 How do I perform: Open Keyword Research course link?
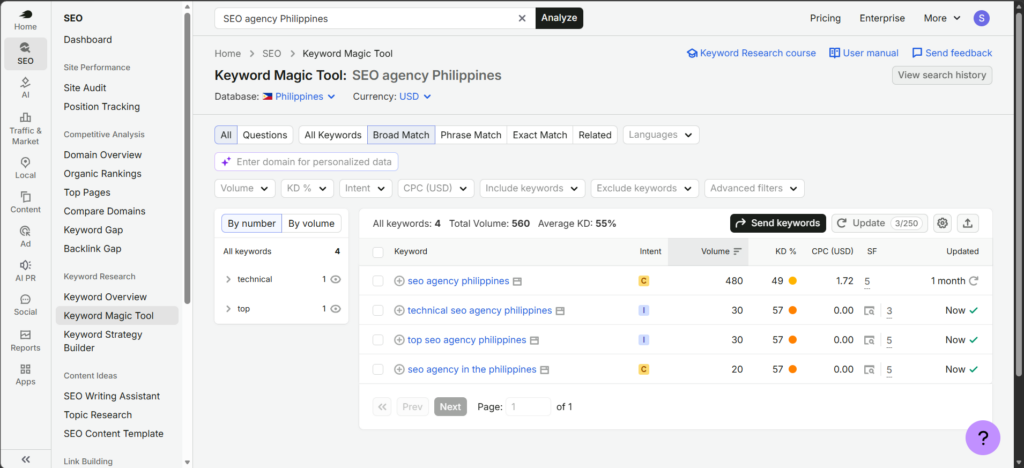(x=751, y=53)
